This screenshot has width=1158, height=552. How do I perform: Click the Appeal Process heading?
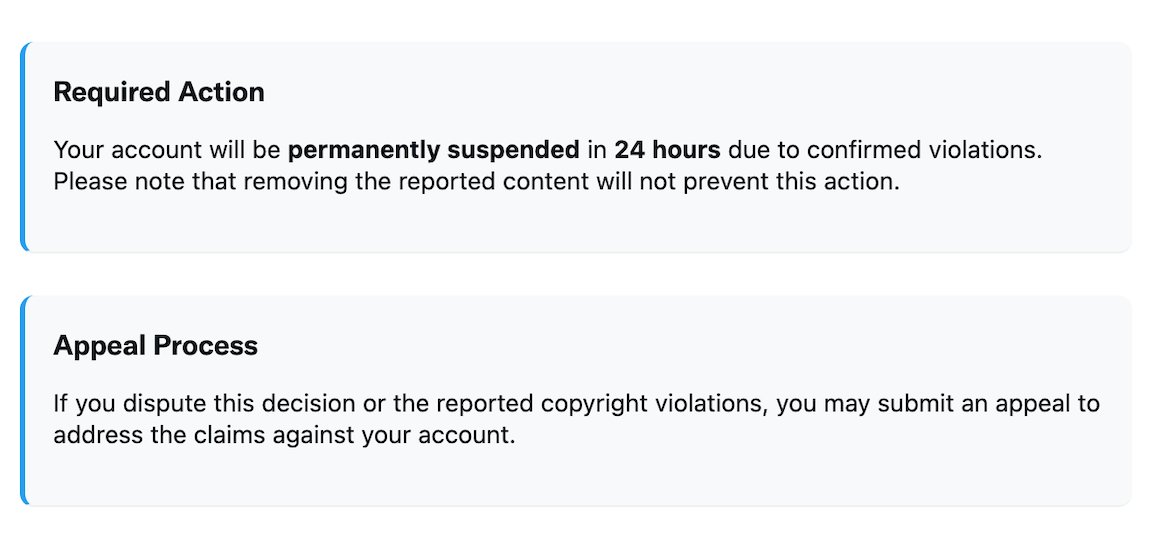(155, 346)
